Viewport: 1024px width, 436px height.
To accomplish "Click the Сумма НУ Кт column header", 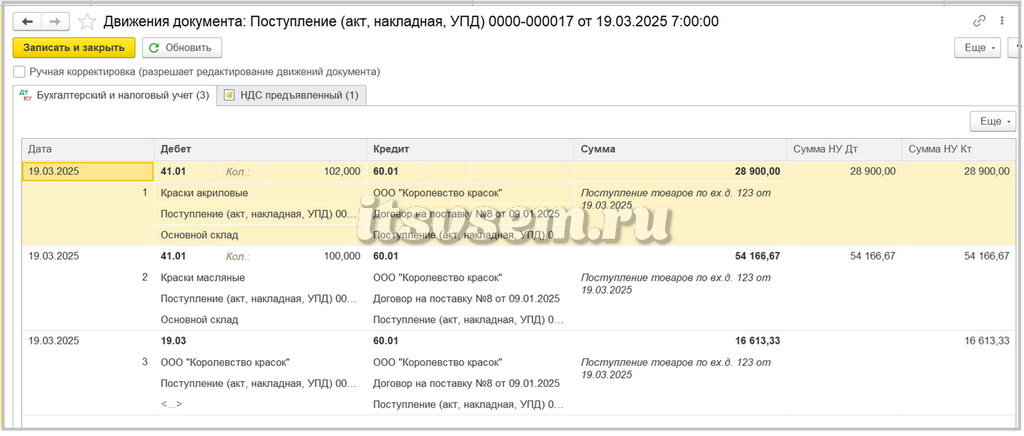I will 959,149.
